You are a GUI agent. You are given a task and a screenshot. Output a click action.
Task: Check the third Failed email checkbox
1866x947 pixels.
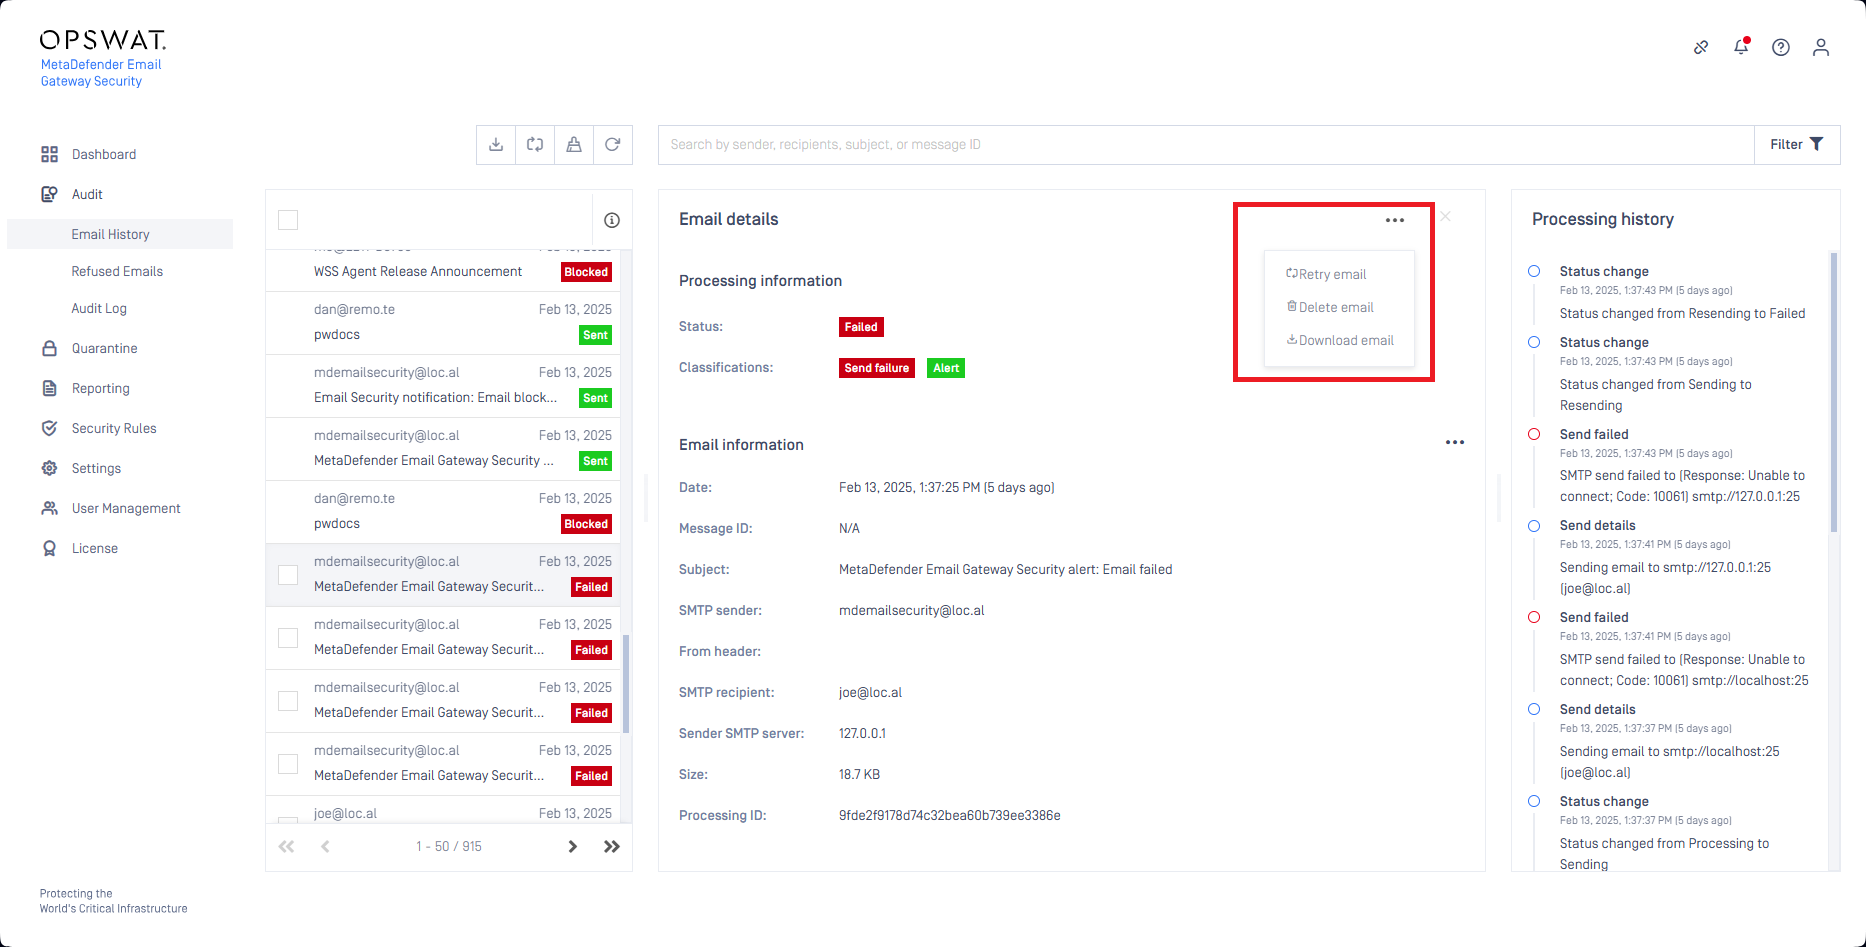[x=288, y=701]
